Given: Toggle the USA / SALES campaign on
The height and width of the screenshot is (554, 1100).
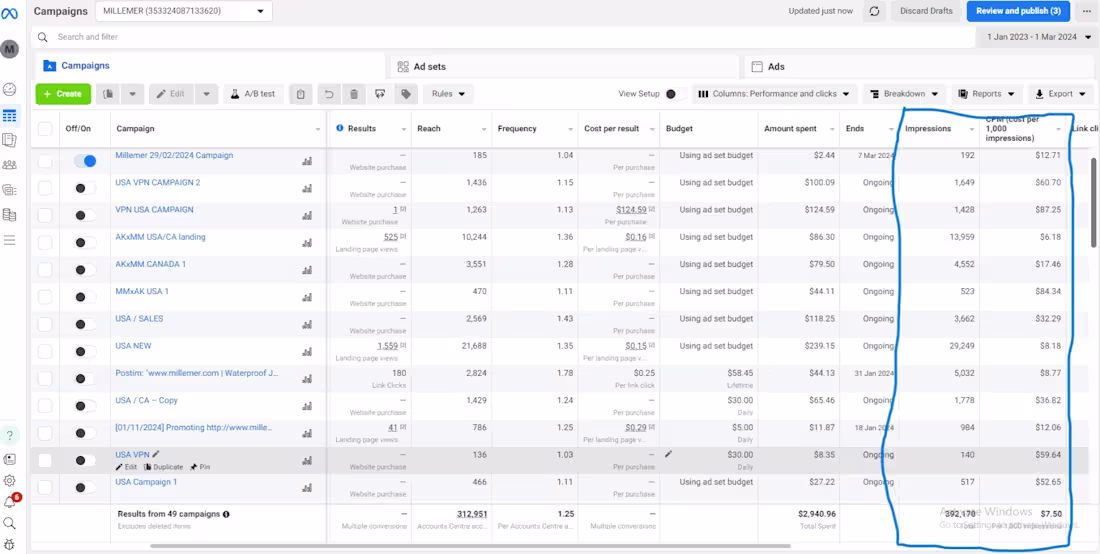Looking at the screenshot, I should pyautogui.click(x=85, y=324).
